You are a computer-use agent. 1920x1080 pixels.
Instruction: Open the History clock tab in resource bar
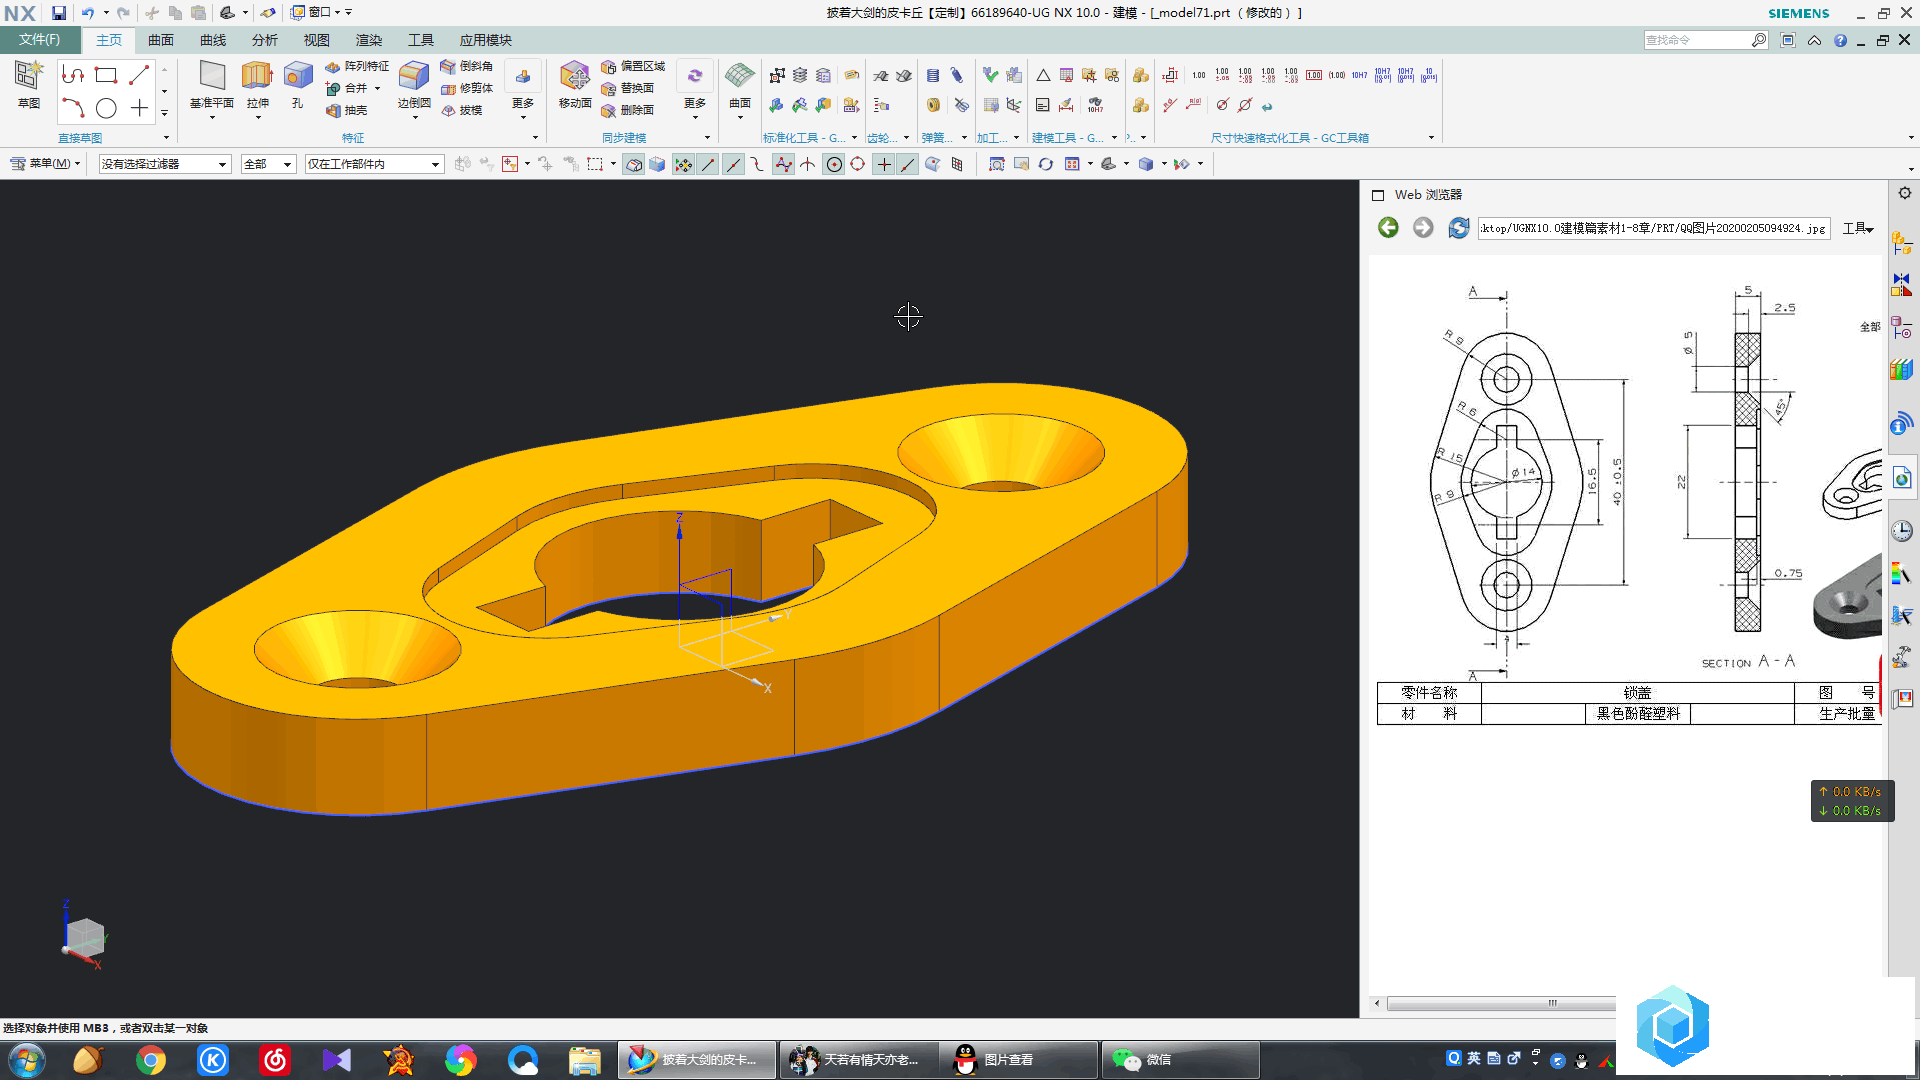1901,531
